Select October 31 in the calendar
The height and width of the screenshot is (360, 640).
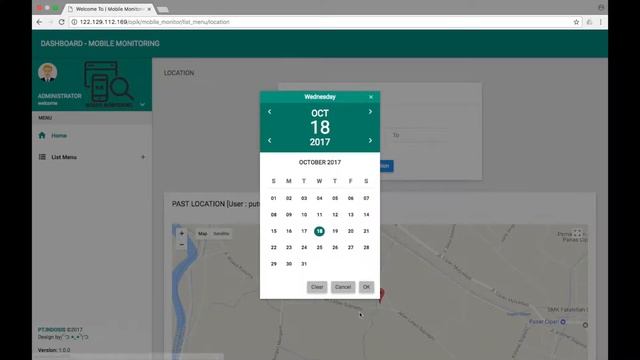[304, 264]
